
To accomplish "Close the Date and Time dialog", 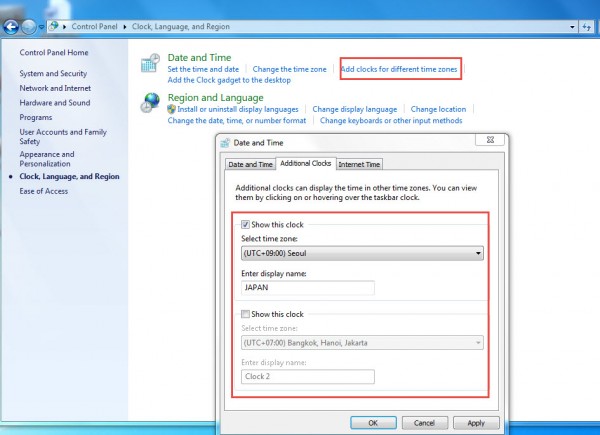I will (x=490, y=140).
